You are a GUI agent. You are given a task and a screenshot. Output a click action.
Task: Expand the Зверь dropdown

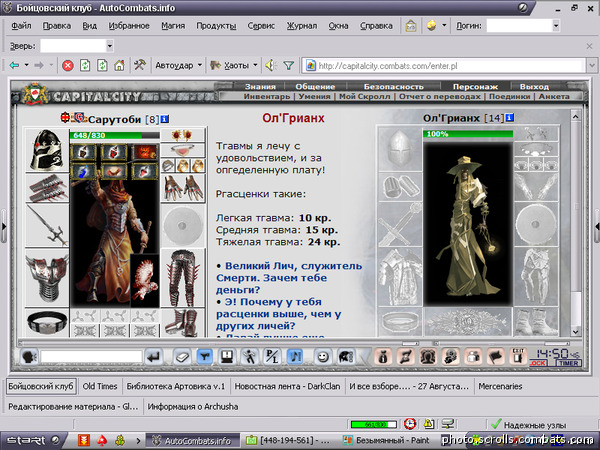click(x=109, y=46)
